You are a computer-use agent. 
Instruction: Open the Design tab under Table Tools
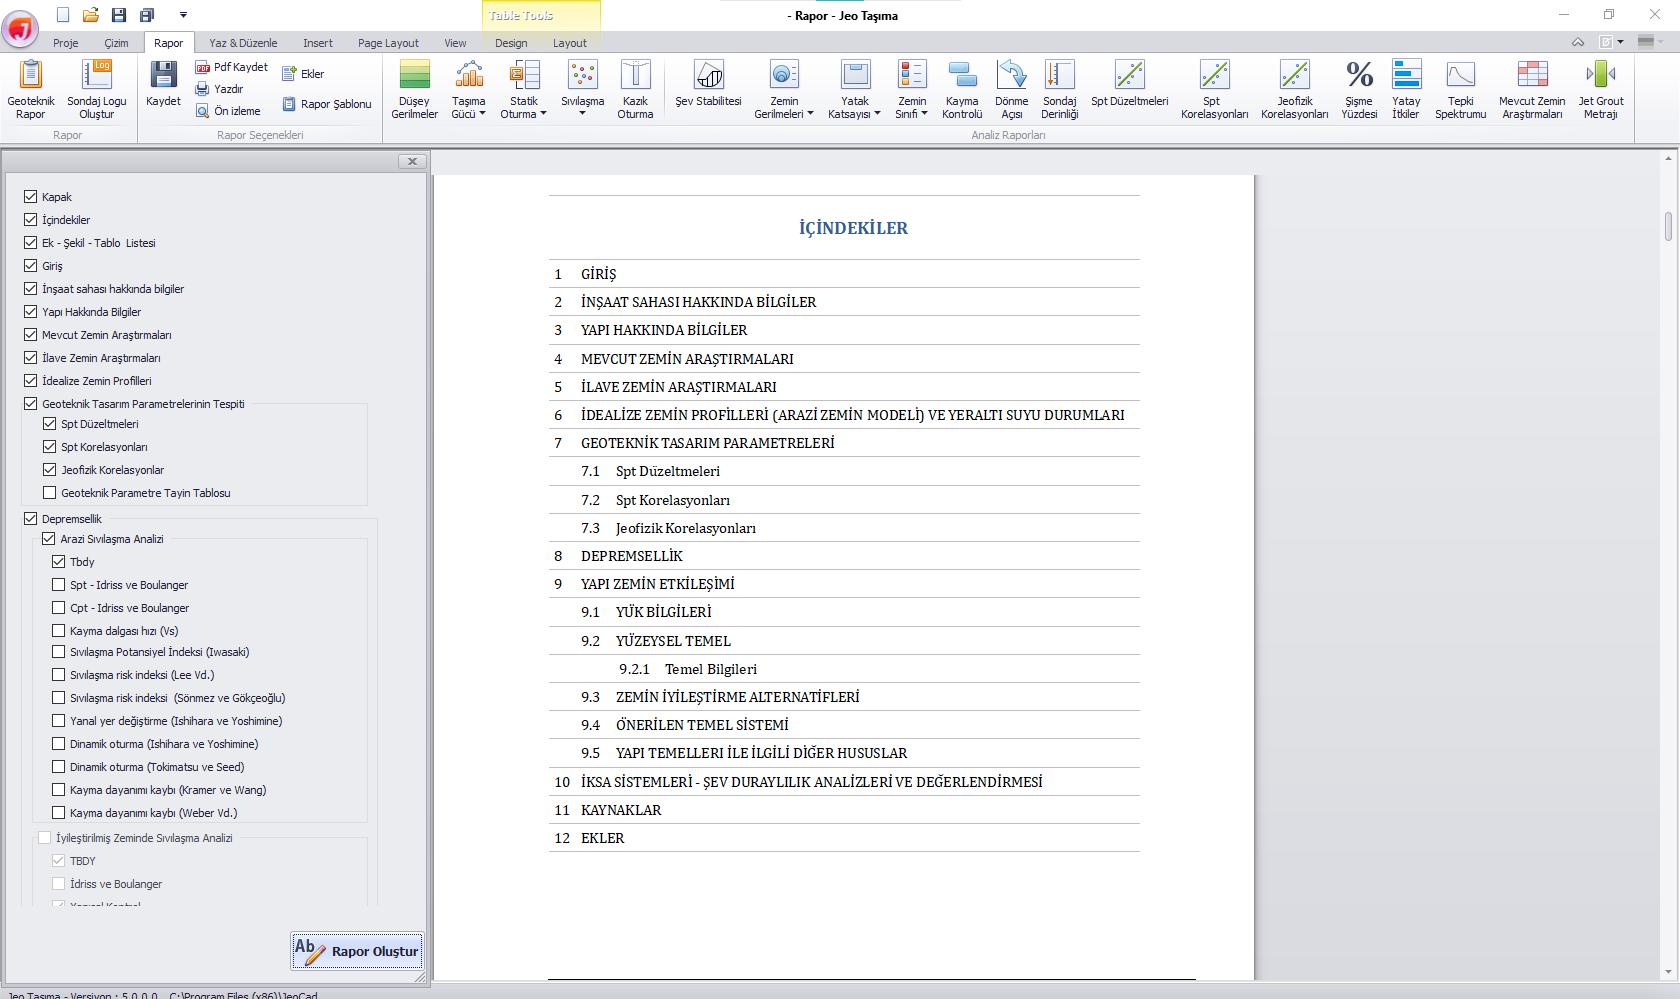click(x=511, y=43)
